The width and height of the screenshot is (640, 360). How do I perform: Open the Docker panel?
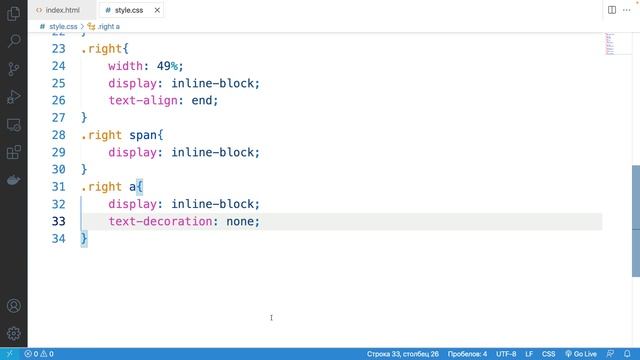coord(13,180)
